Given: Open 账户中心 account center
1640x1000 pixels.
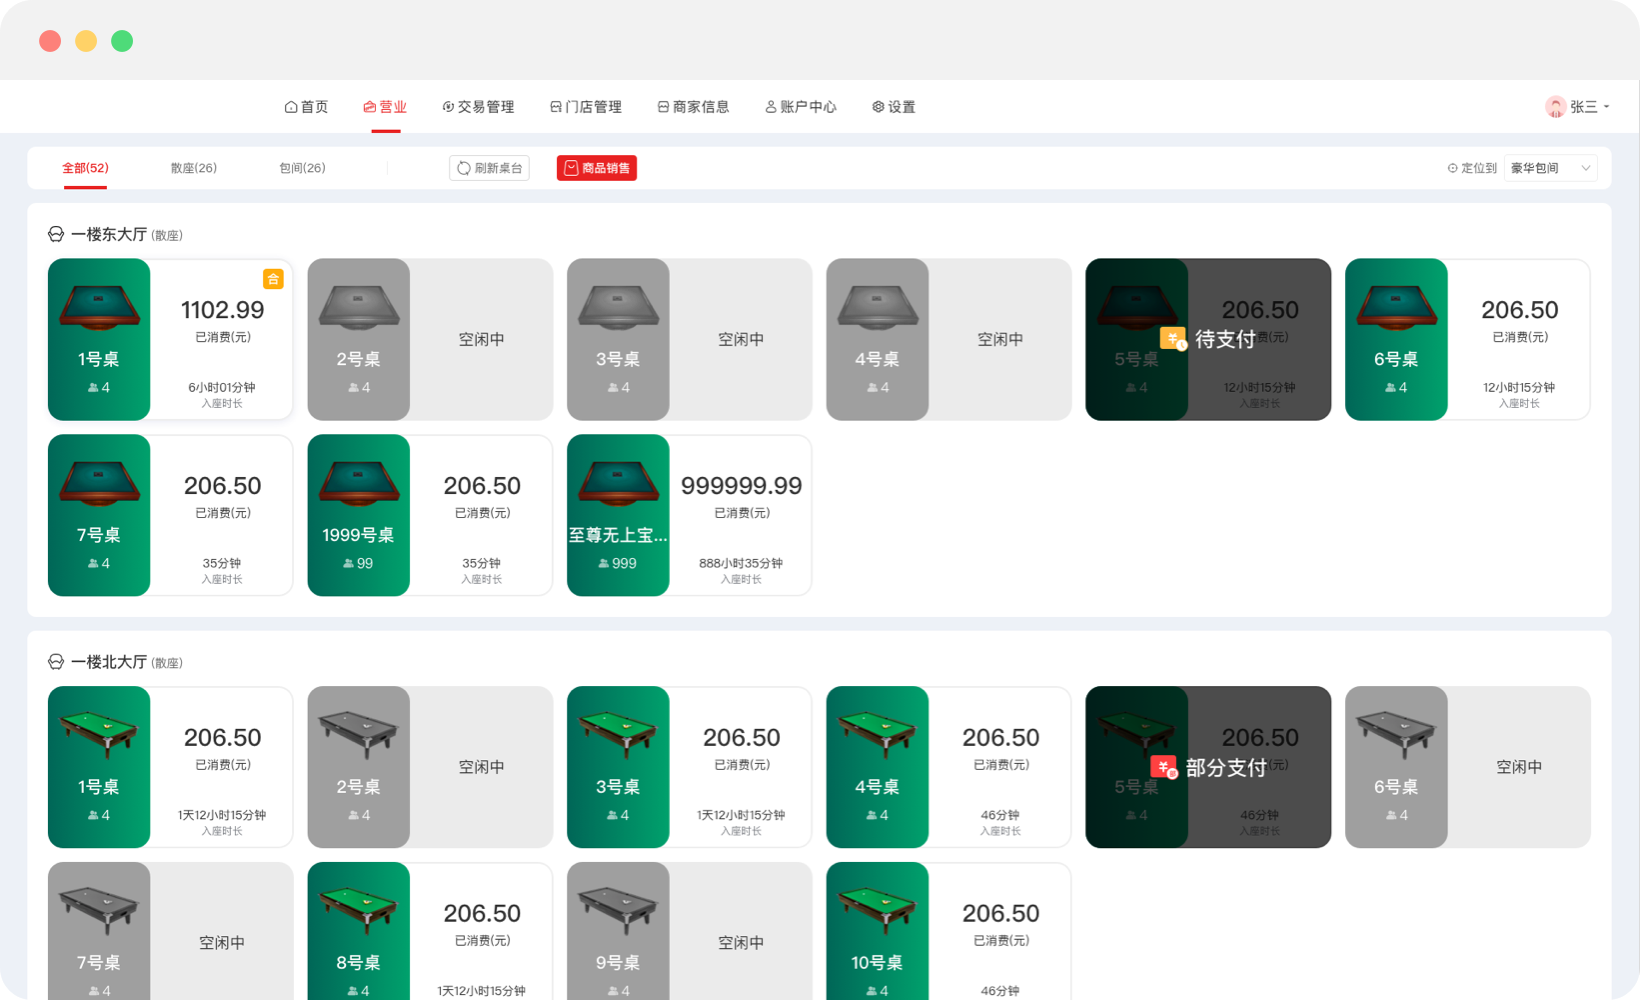Looking at the screenshot, I should 770,106.
